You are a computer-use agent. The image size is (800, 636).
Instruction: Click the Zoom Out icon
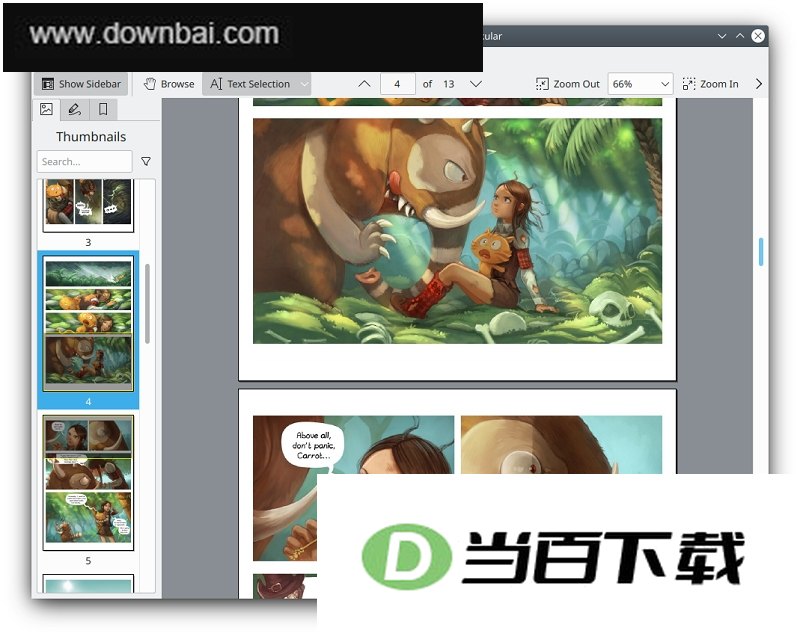tap(542, 84)
